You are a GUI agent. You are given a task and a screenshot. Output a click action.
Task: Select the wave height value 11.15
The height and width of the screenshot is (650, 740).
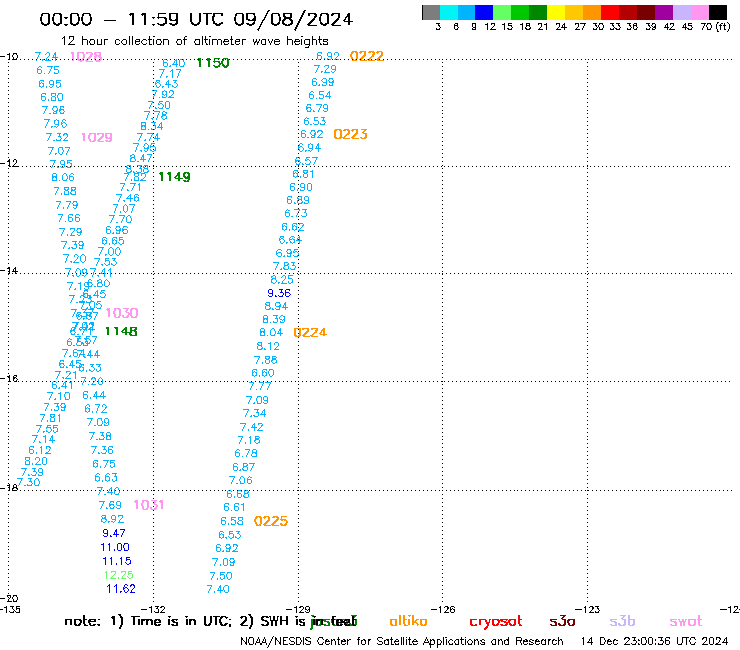(x=117, y=561)
